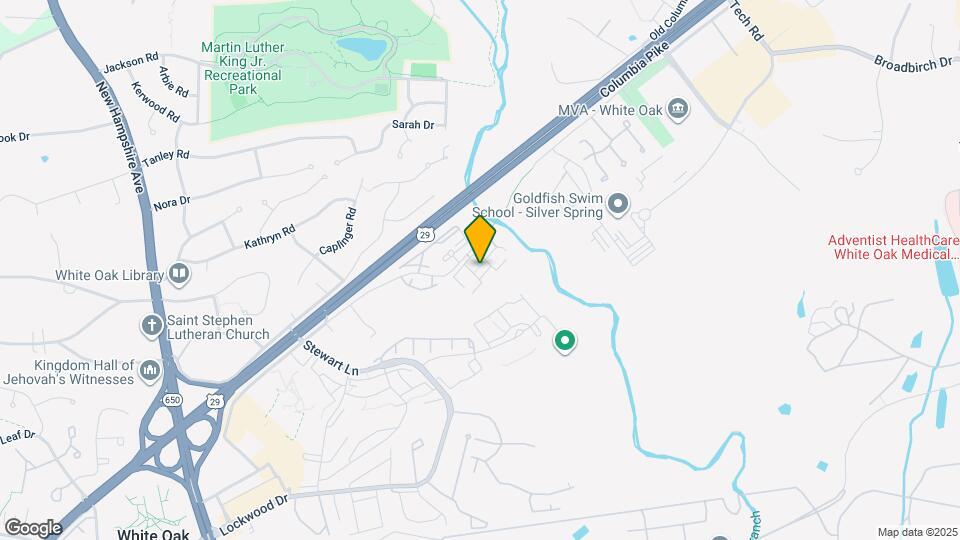Click the orange location marker pin
Viewport: 960px width, 540px height.
[480, 239]
